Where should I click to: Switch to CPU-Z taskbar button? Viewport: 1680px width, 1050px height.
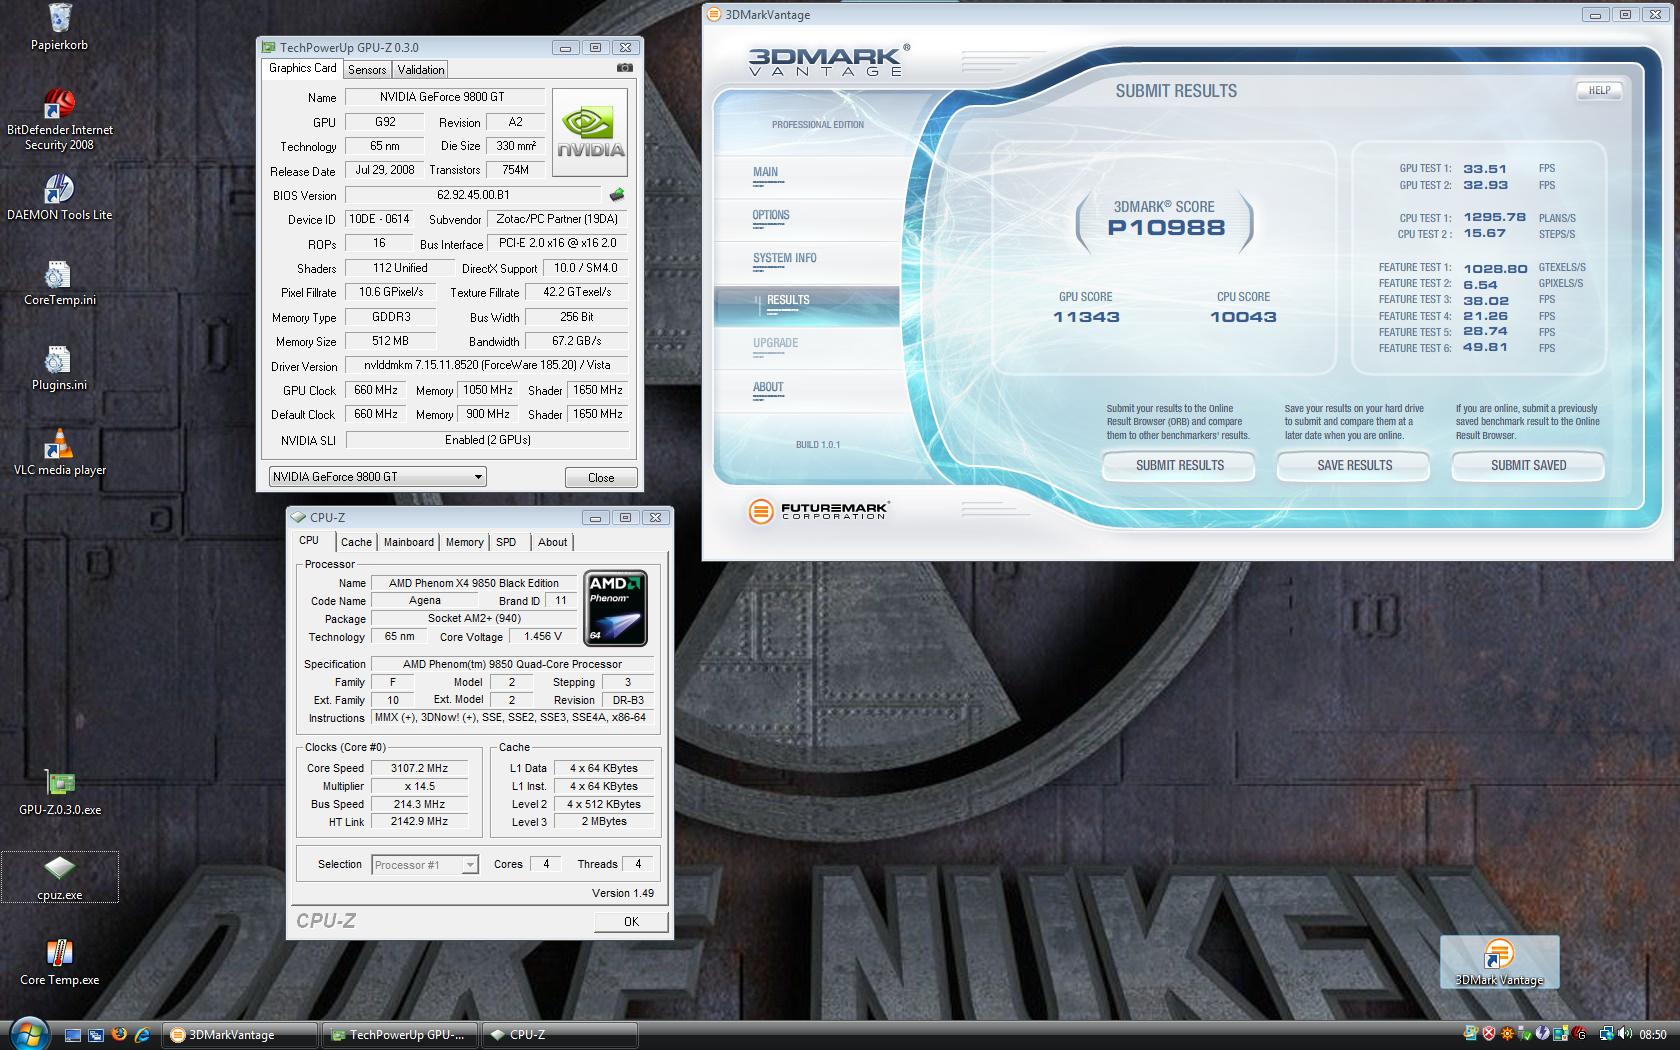[x=560, y=1035]
